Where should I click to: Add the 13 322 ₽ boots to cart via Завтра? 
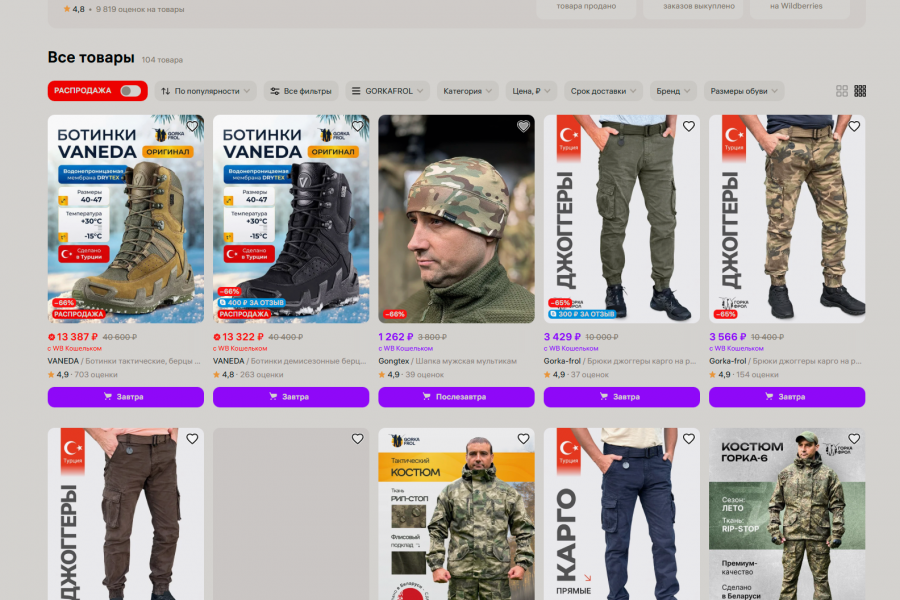tap(291, 397)
